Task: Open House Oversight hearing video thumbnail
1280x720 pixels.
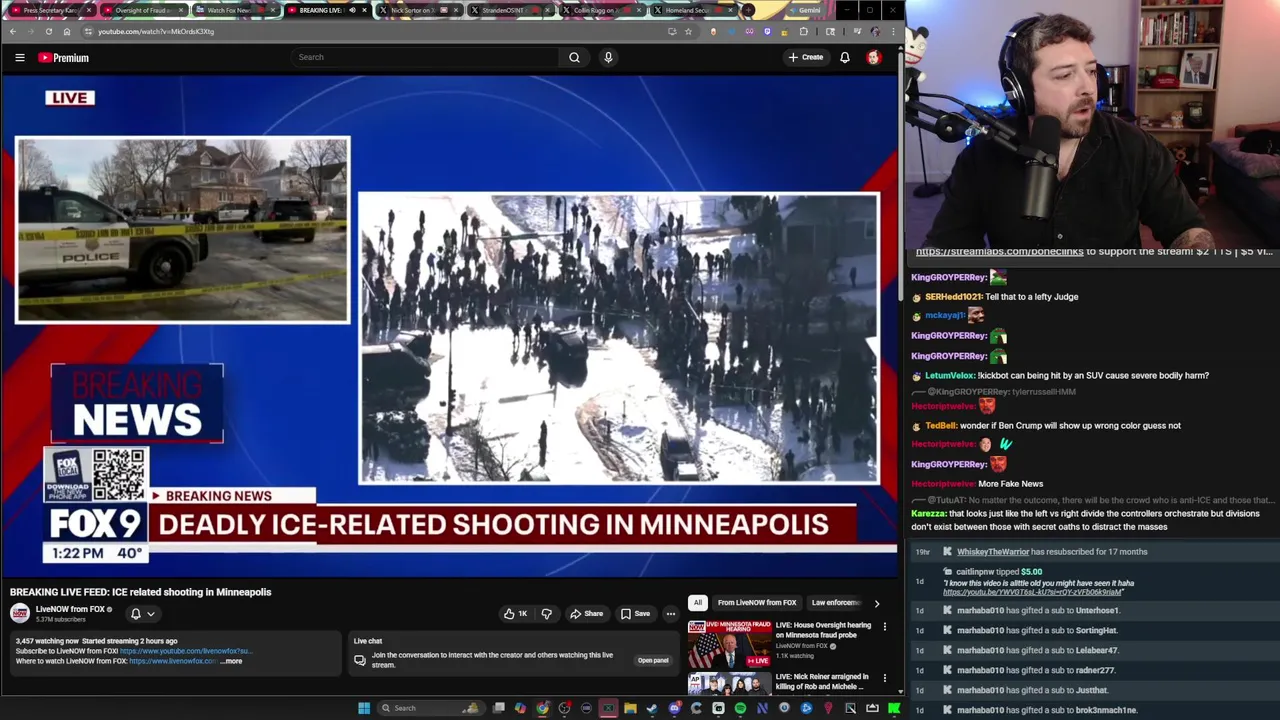Action: point(729,643)
